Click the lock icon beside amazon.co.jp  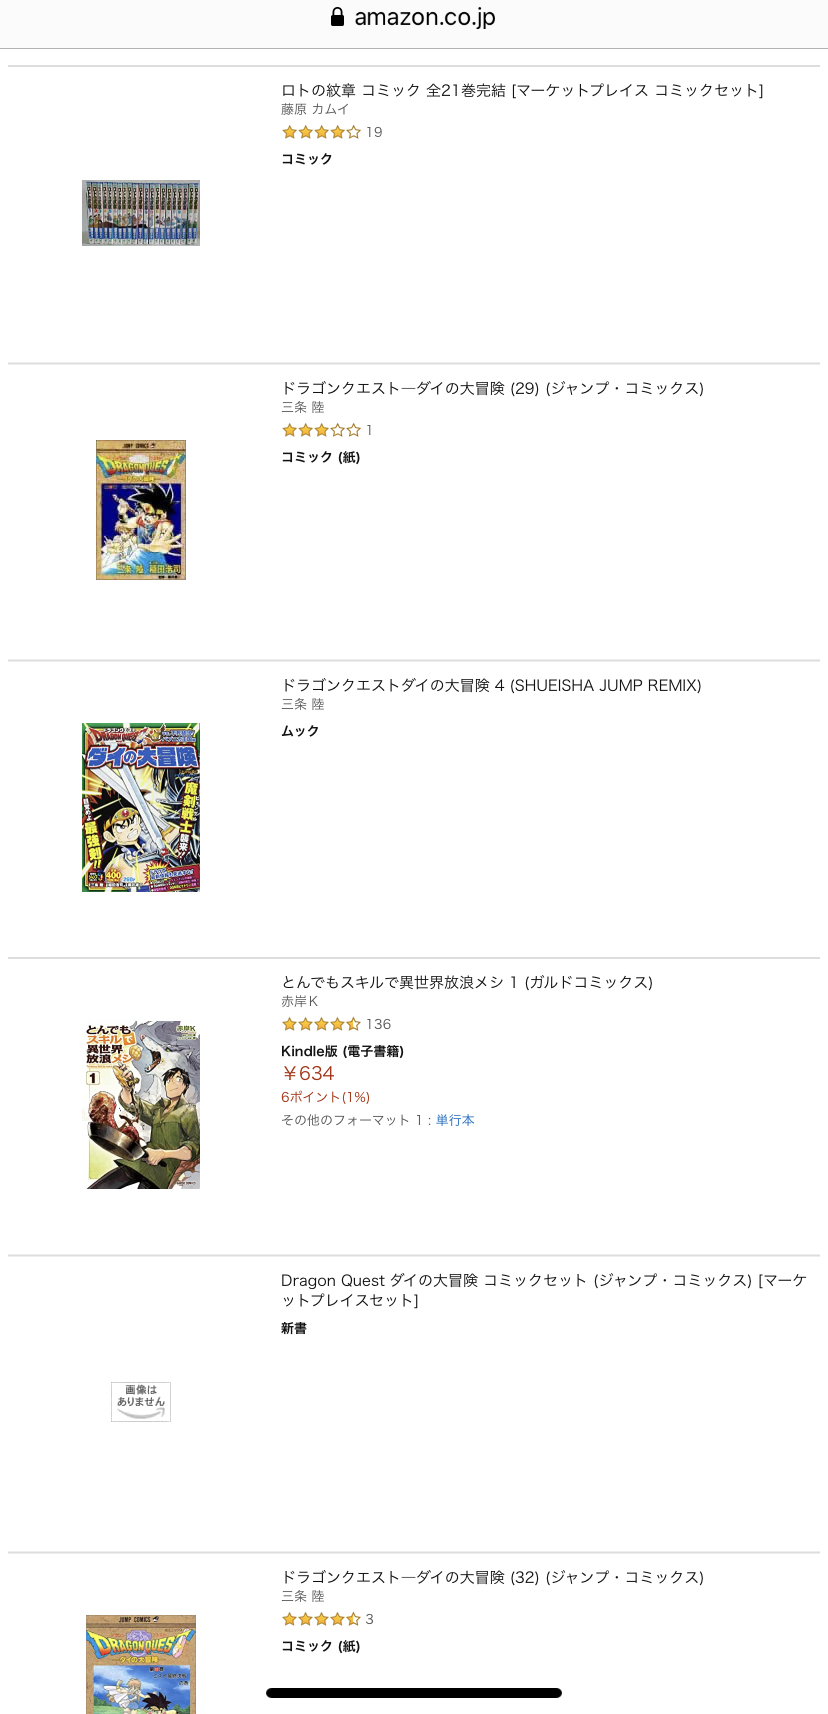(338, 17)
